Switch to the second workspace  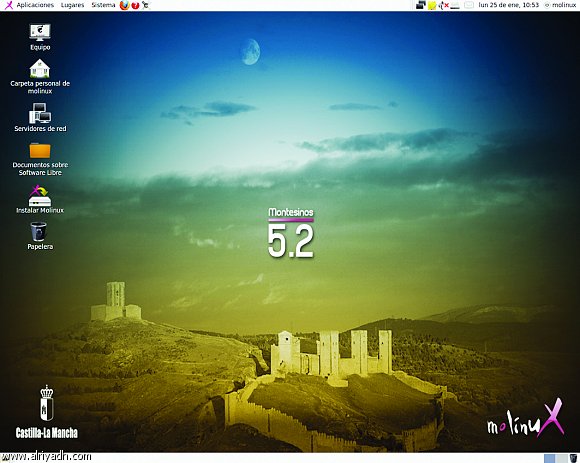coord(561,459)
